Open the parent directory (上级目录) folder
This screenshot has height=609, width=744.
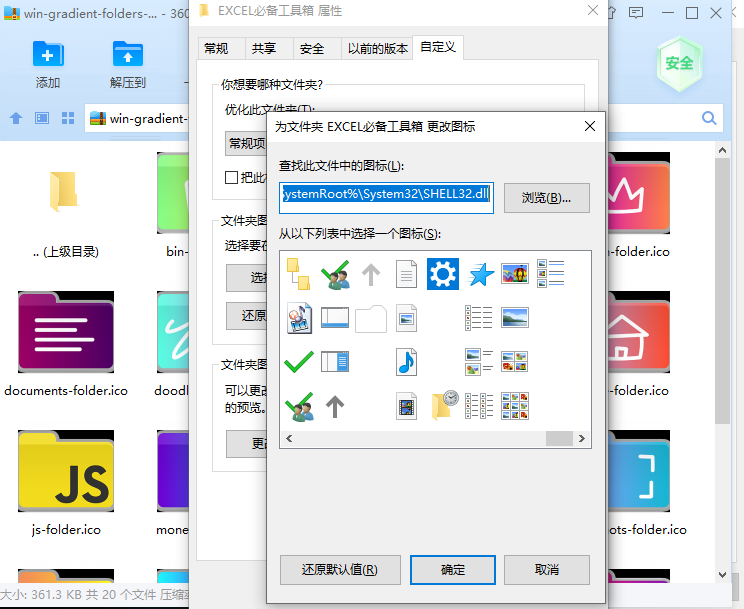point(63,192)
